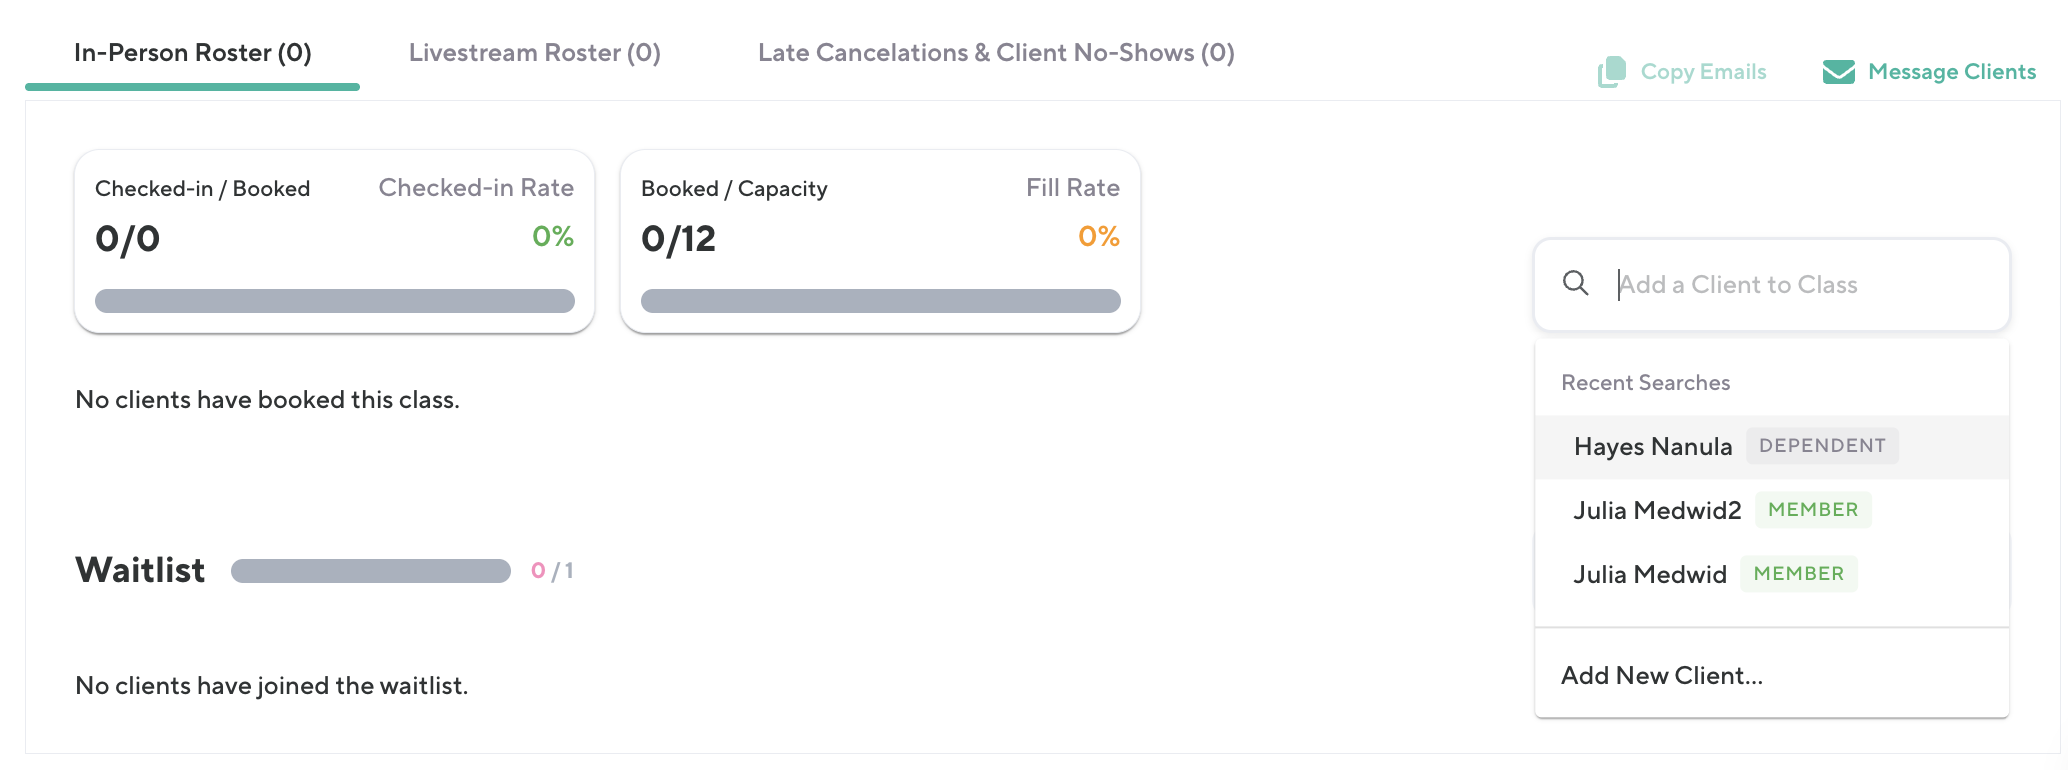2068x770 pixels.
Task: Switch to the Livestream Roster tab
Action: (534, 53)
